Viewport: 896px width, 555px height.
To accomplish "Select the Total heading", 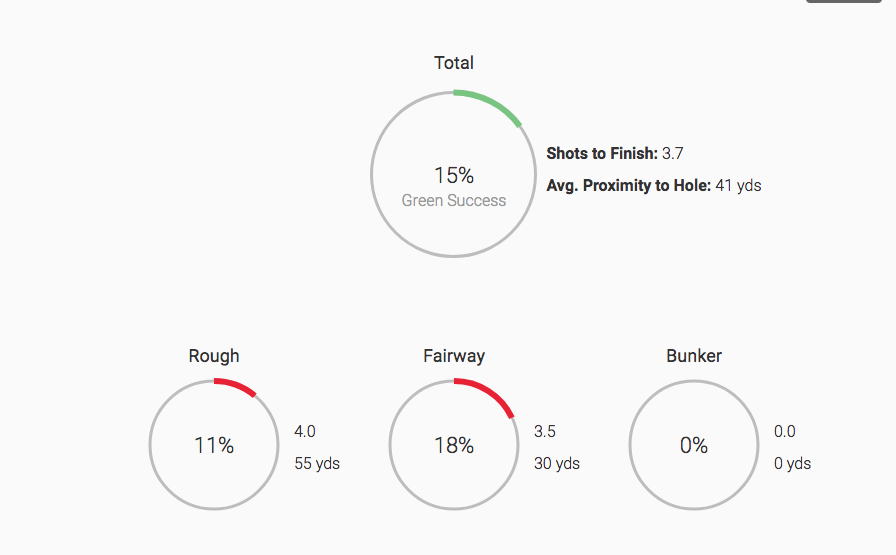I will 454,63.
